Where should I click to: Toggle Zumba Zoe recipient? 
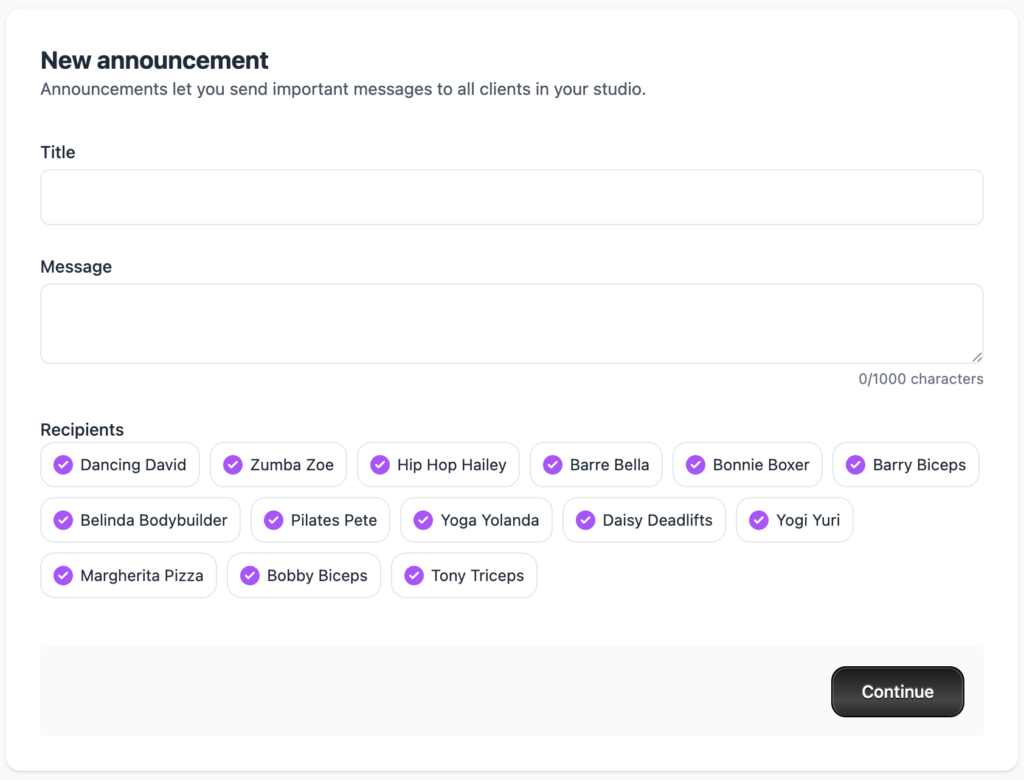[x=278, y=465]
